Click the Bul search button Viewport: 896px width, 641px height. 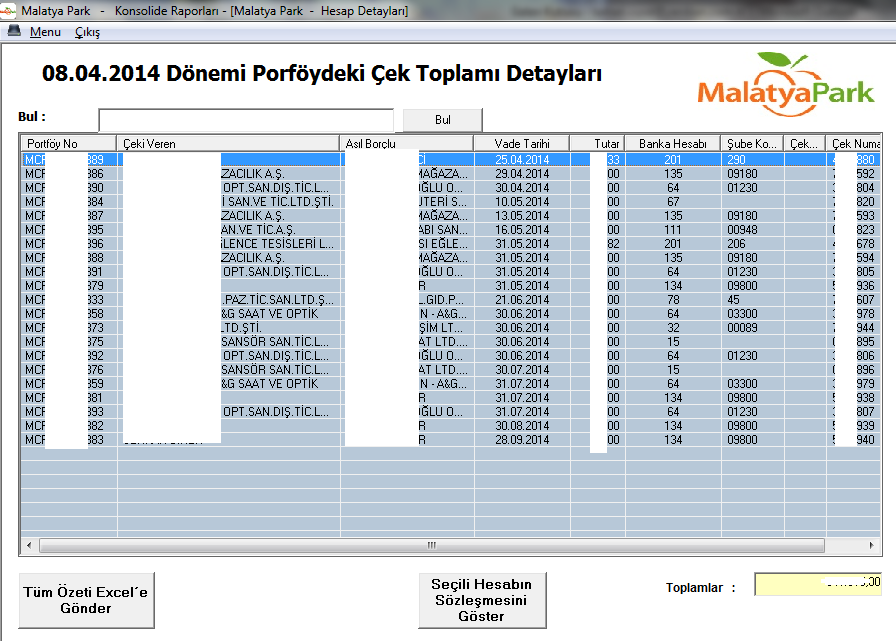coord(442,120)
